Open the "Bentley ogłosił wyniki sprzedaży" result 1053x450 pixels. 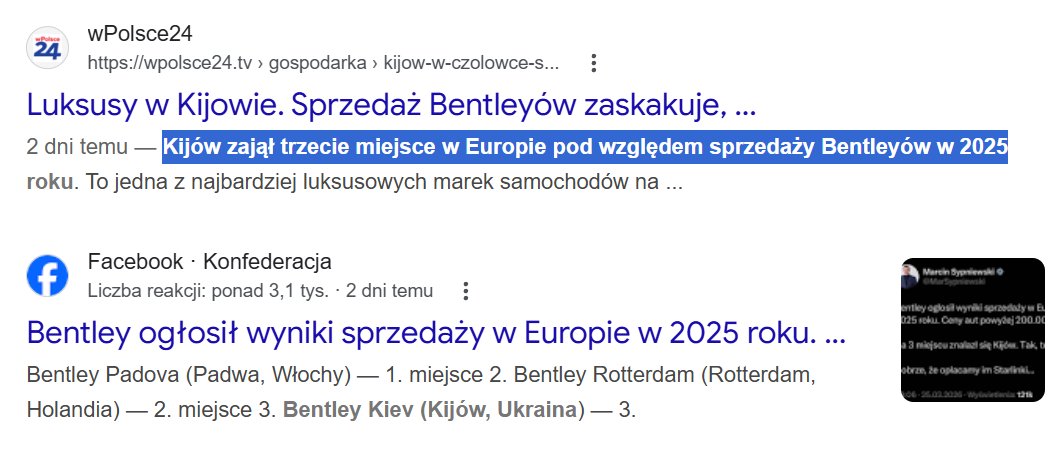coord(437,332)
